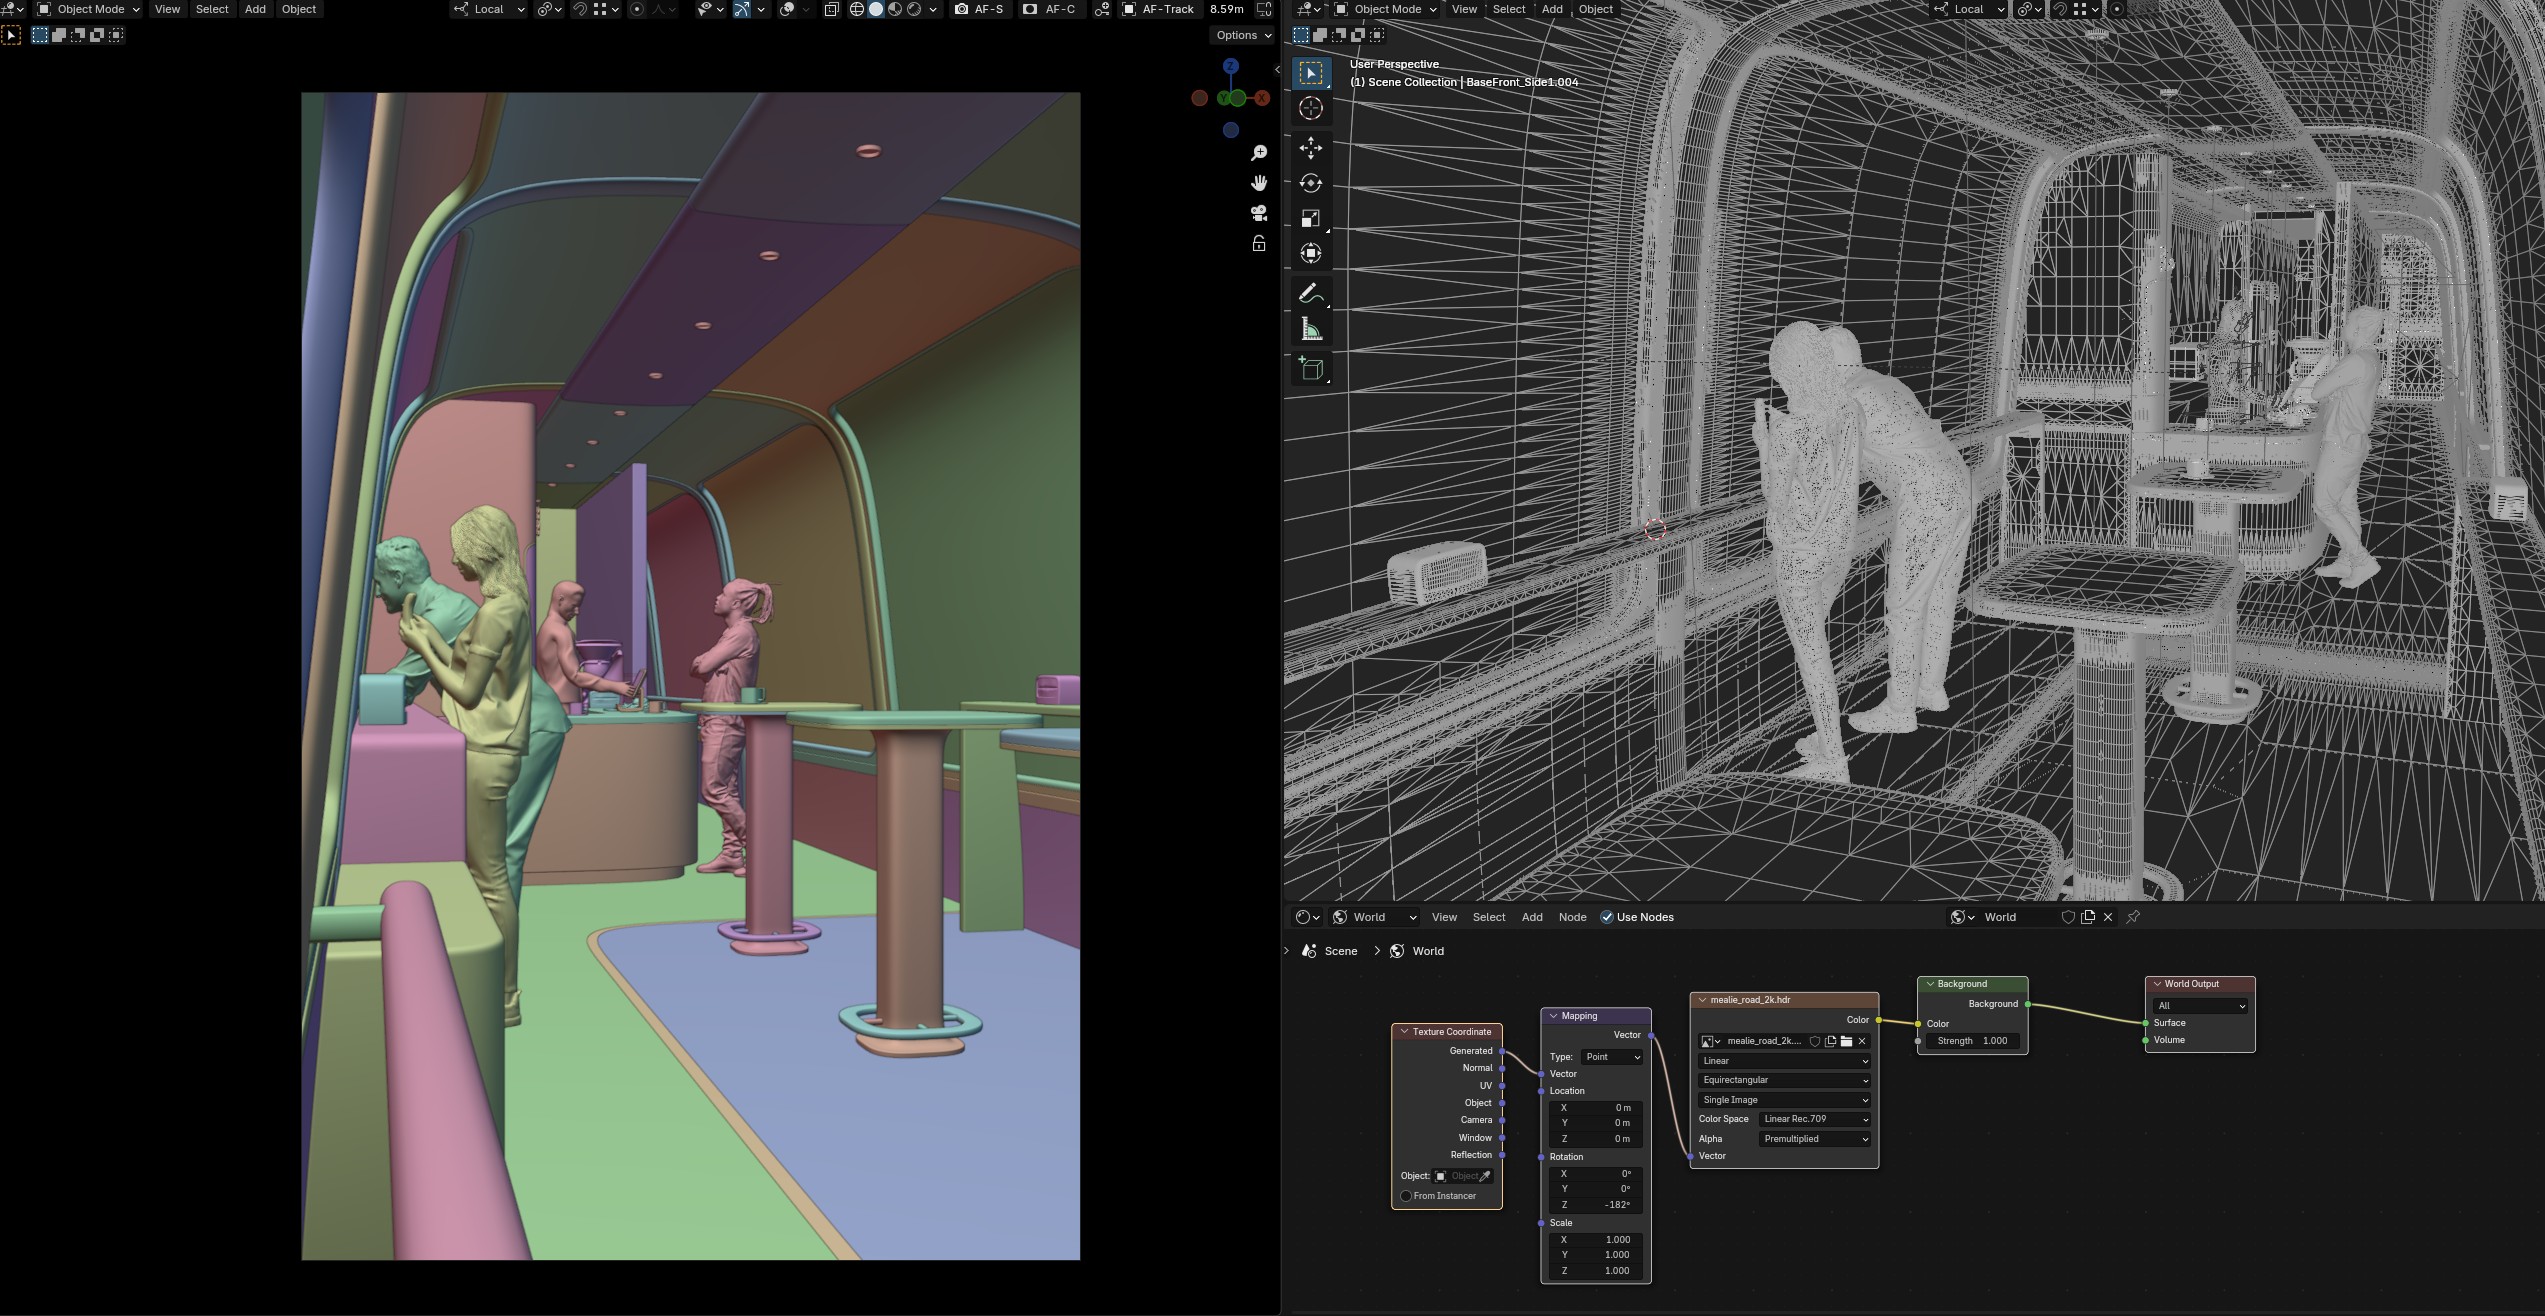Open View menu in left viewport header
The height and width of the screenshot is (1316, 2545).
[167, 9]
